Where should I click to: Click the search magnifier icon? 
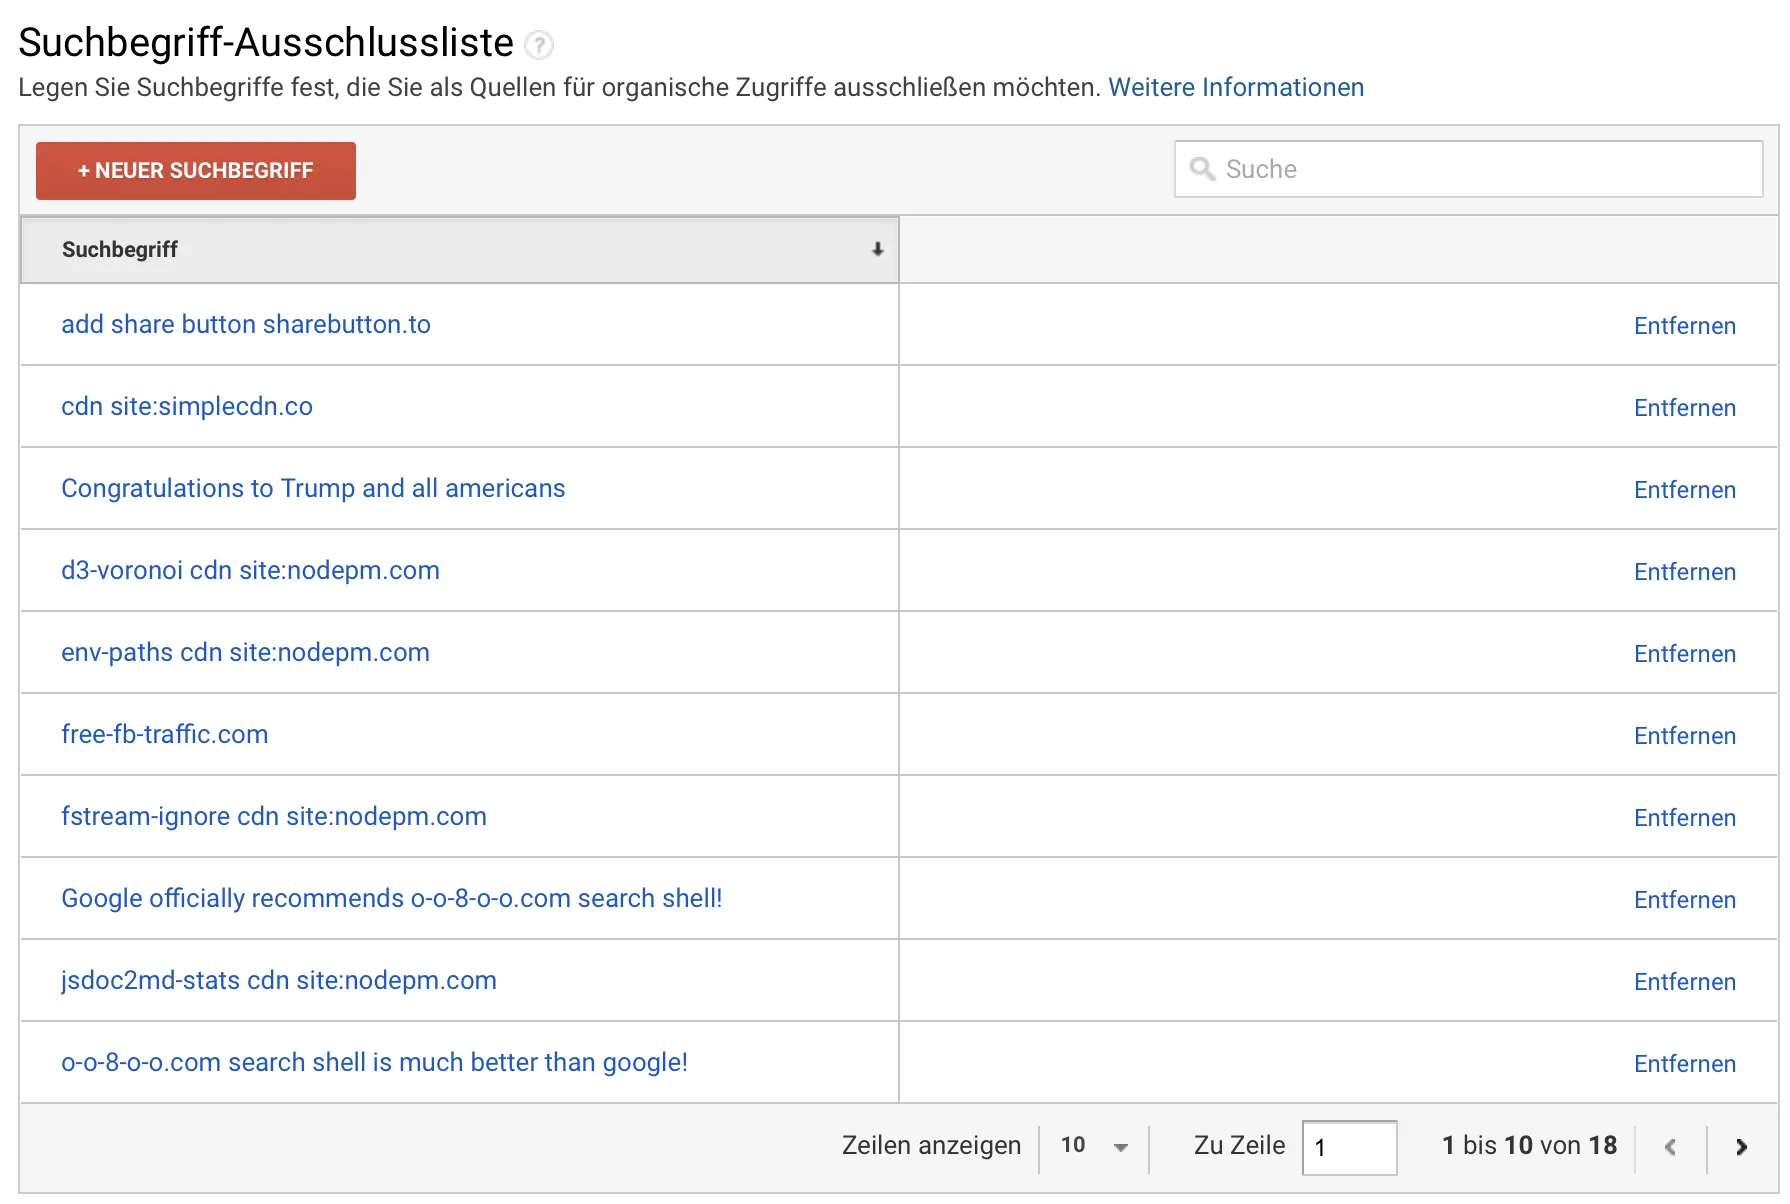click(x=1202, y=169)
